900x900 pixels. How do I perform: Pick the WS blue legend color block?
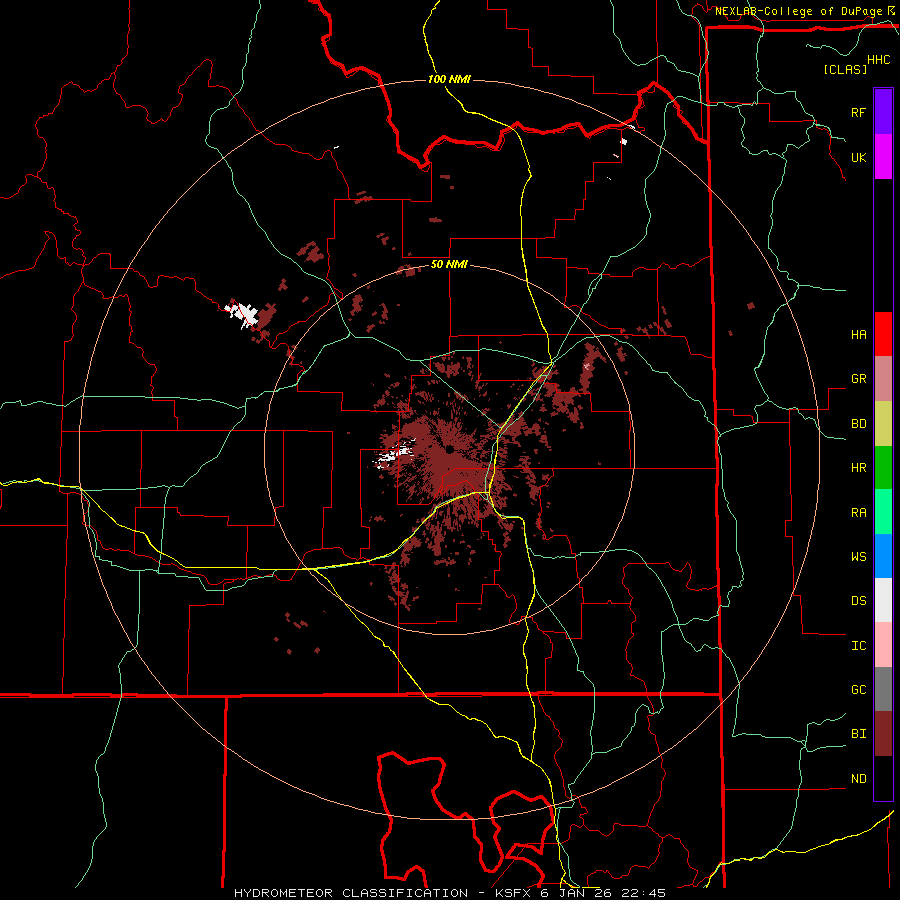click(x=883, y=556)
